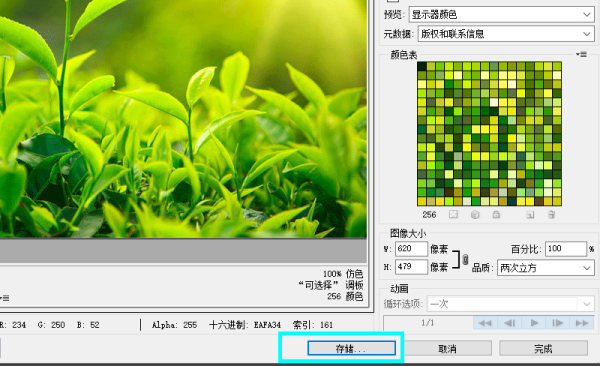Click the 'Alpha: 255' readout
This screenshot has width=600, height=366.
coord(174,325)
